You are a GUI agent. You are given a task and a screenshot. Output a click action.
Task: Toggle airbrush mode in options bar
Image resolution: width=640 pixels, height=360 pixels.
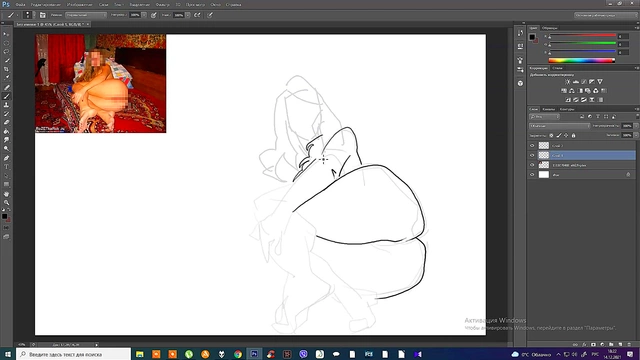tap(197, 15)
